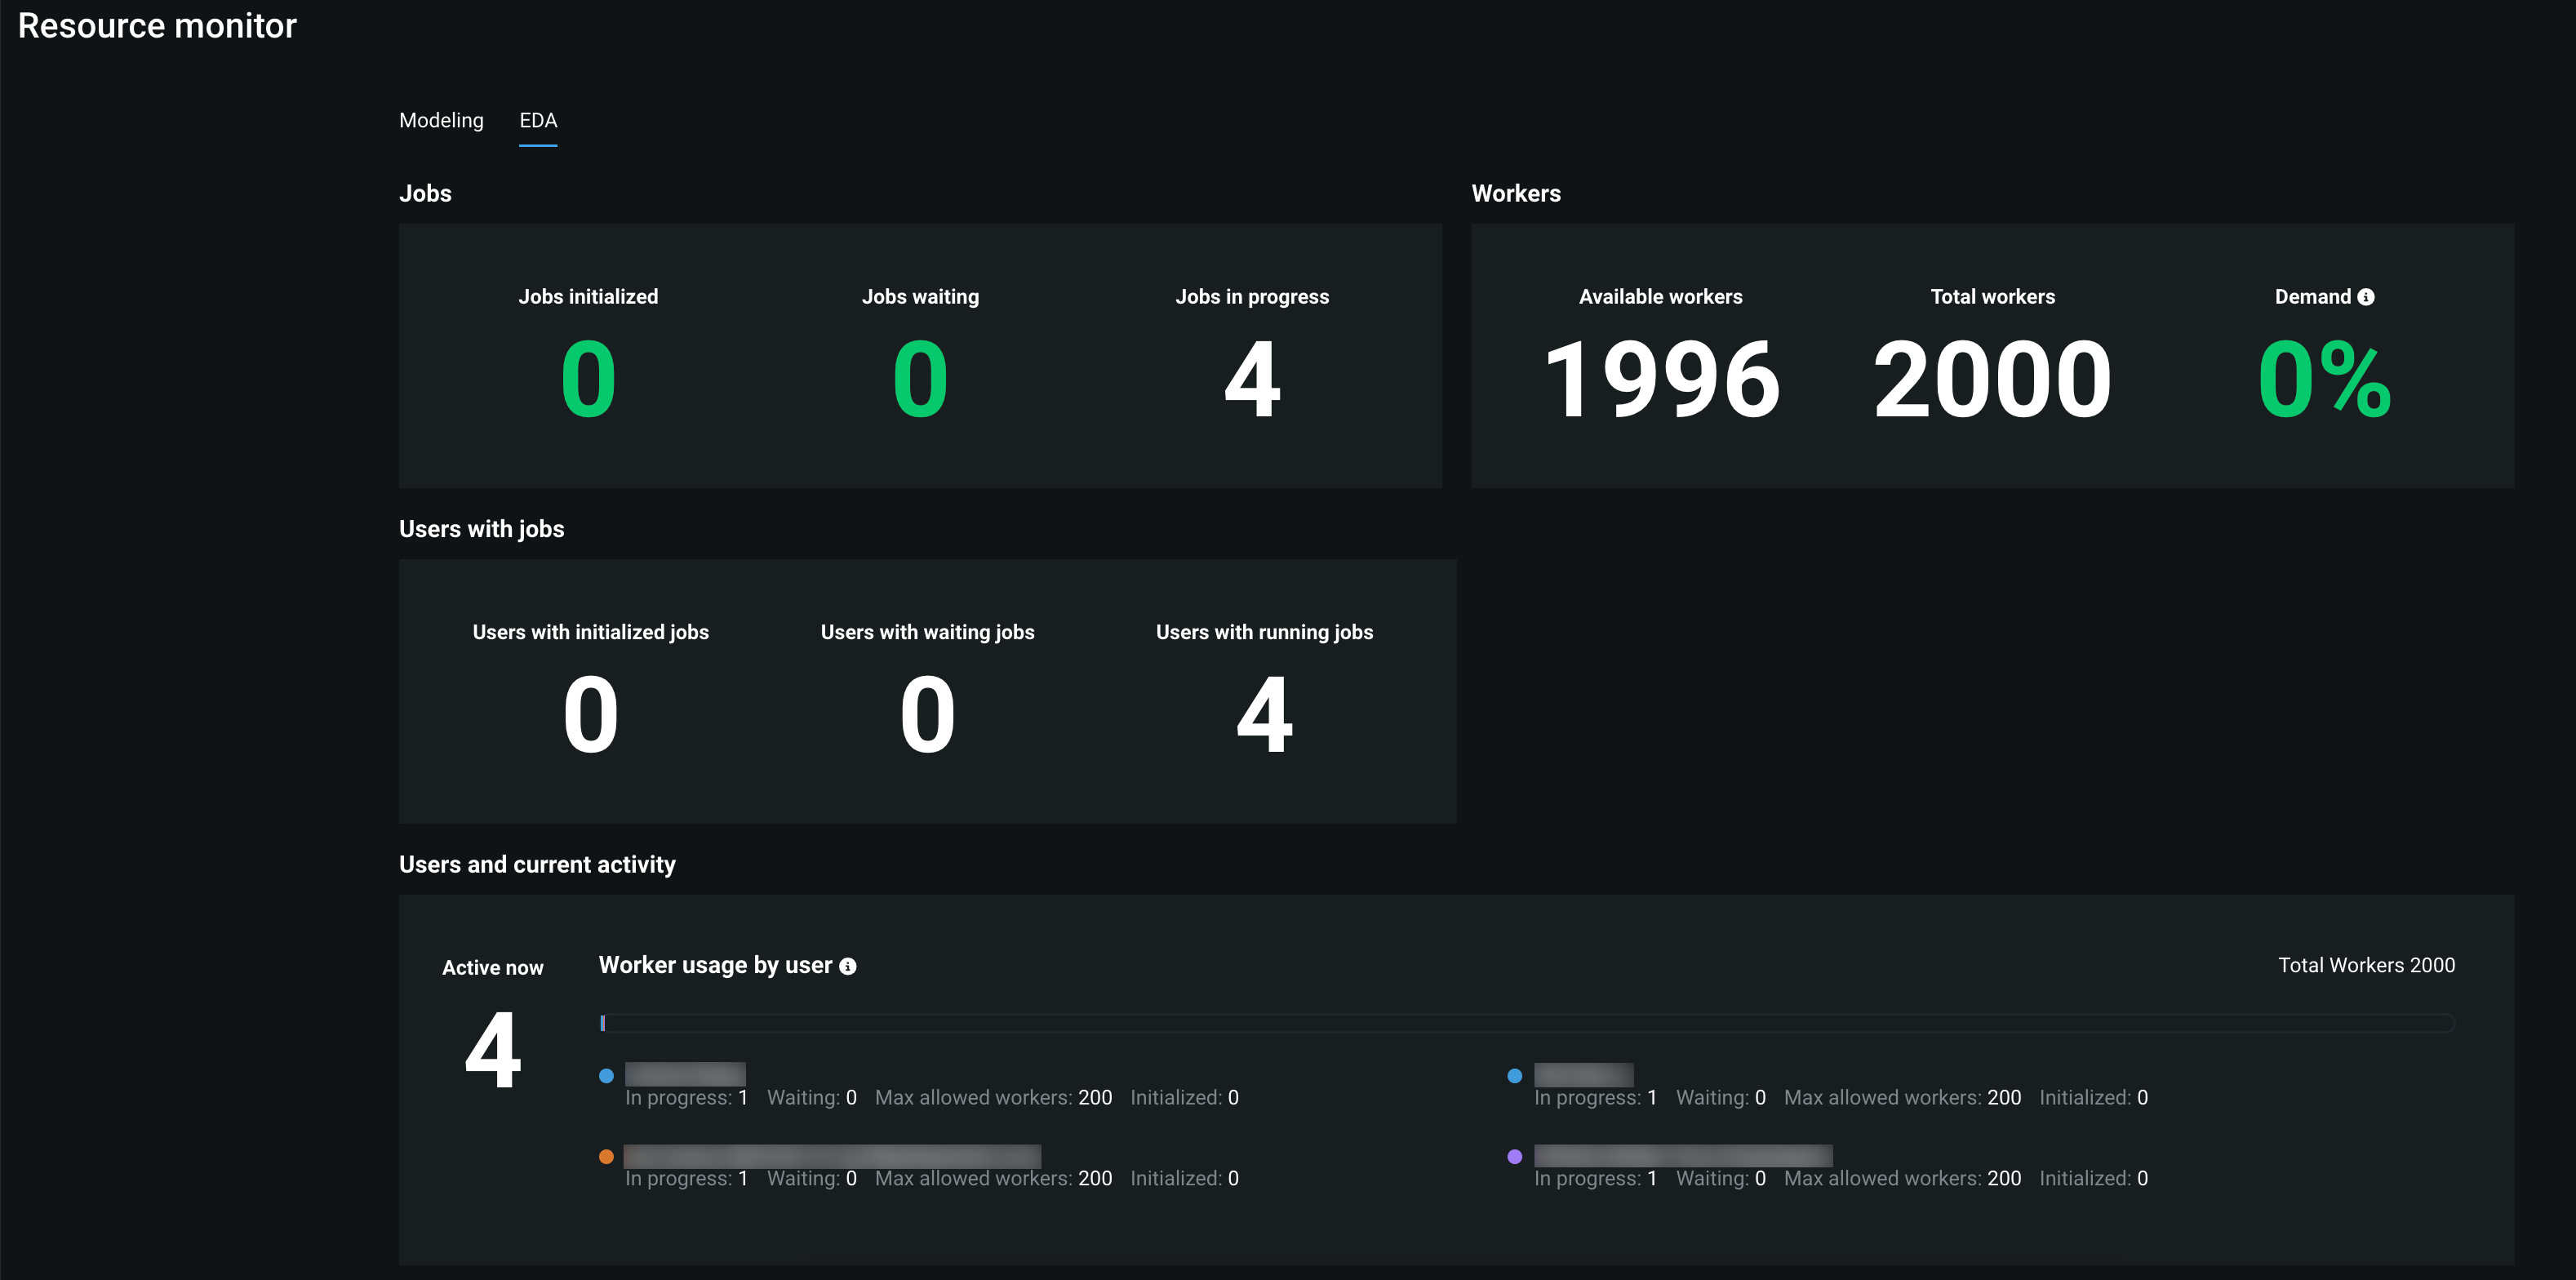Click the Users with waiting jobs count
The height and width of the screenshot is (1280, 2576).
(x=927, y=714)
